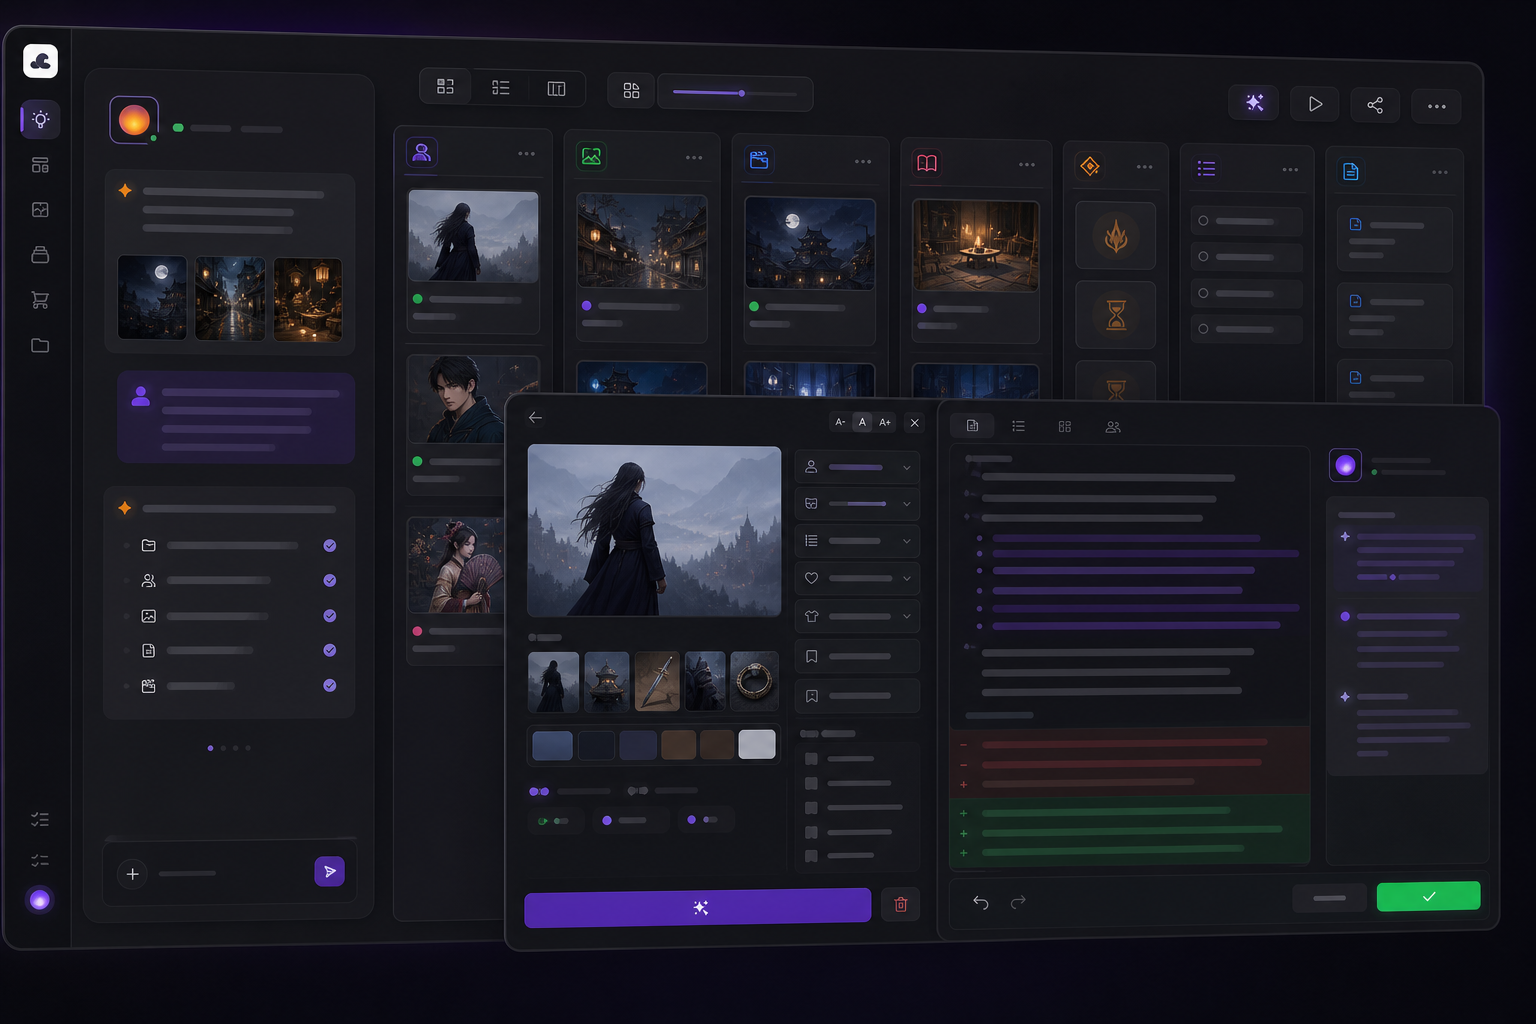Toggle the check circle on image row
This screenshot has height=1024, width=1536.
tap(330, 616)
